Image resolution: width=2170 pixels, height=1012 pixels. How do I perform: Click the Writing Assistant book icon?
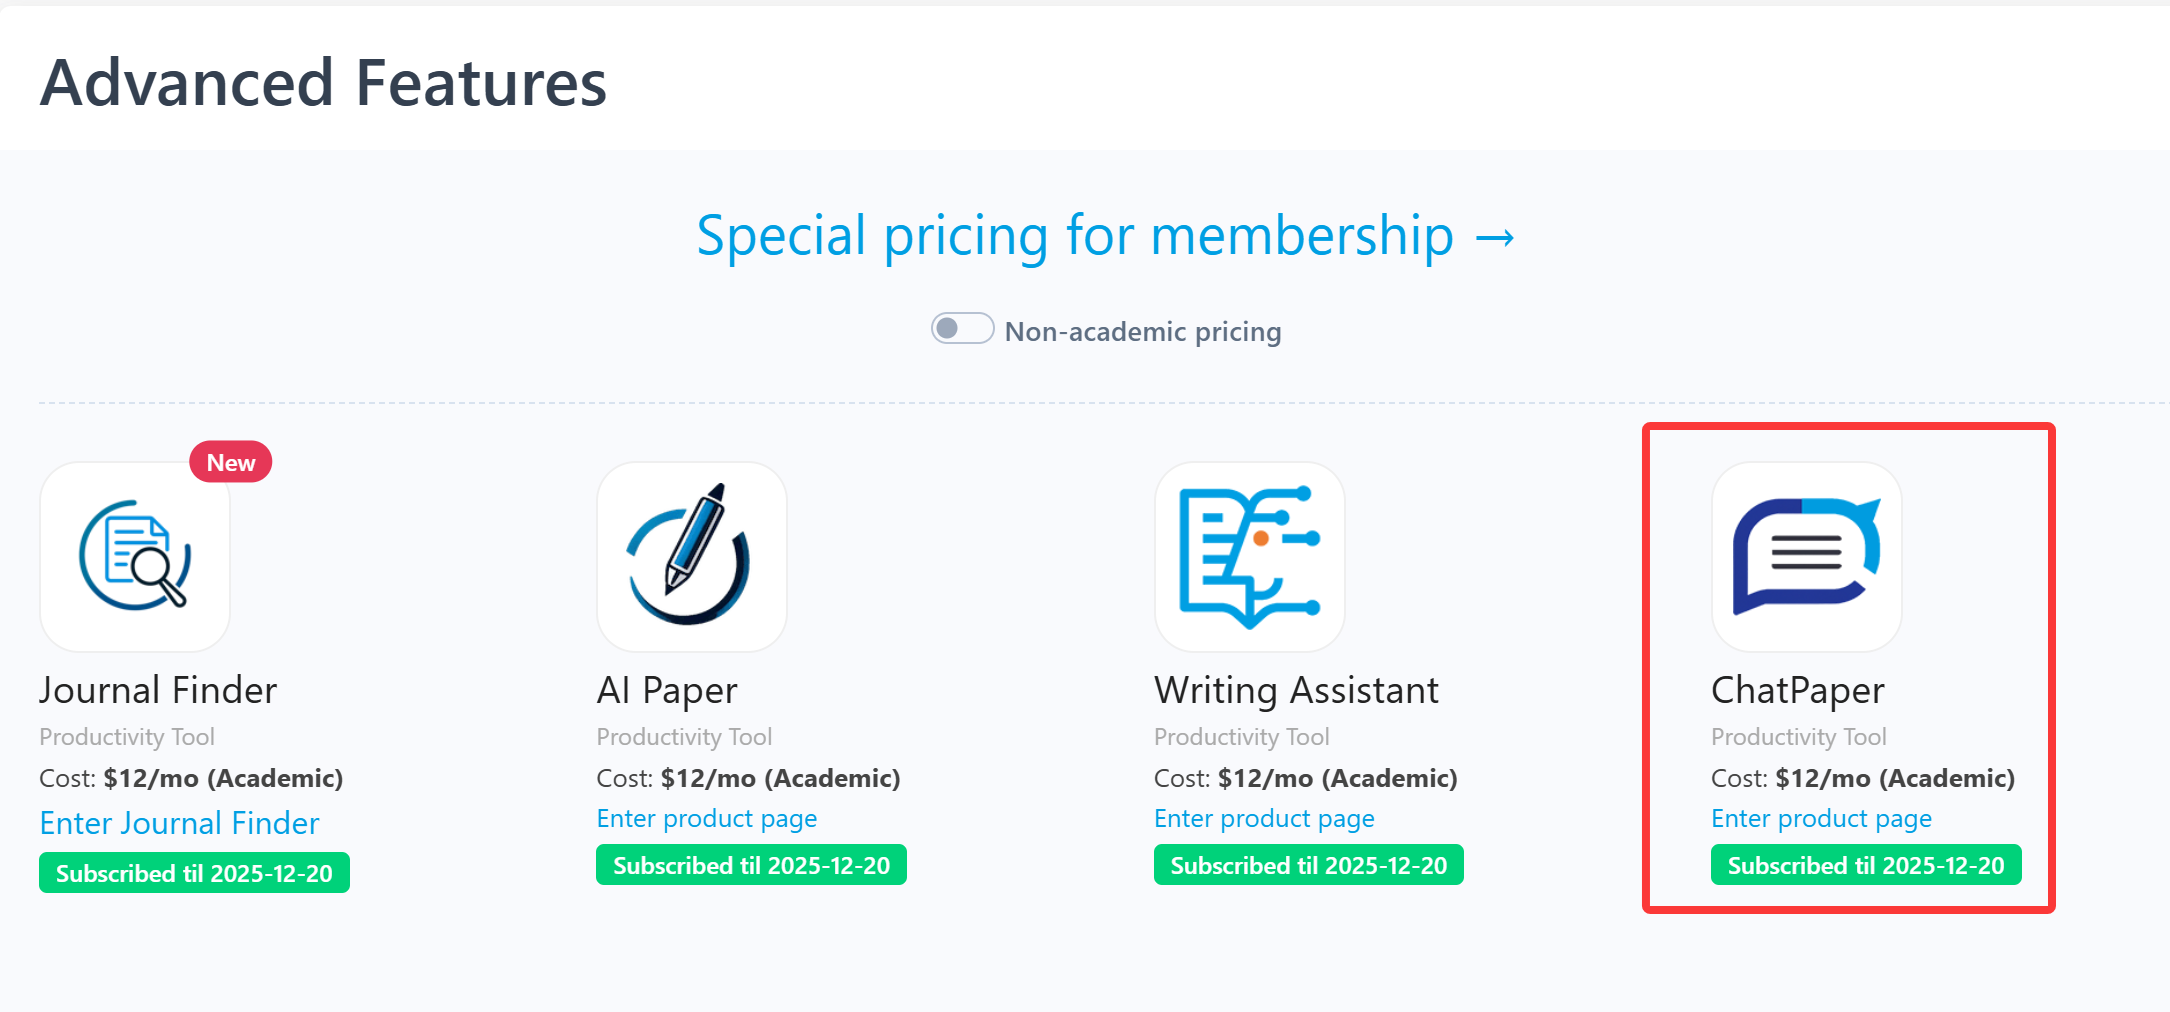[1249, 556]
